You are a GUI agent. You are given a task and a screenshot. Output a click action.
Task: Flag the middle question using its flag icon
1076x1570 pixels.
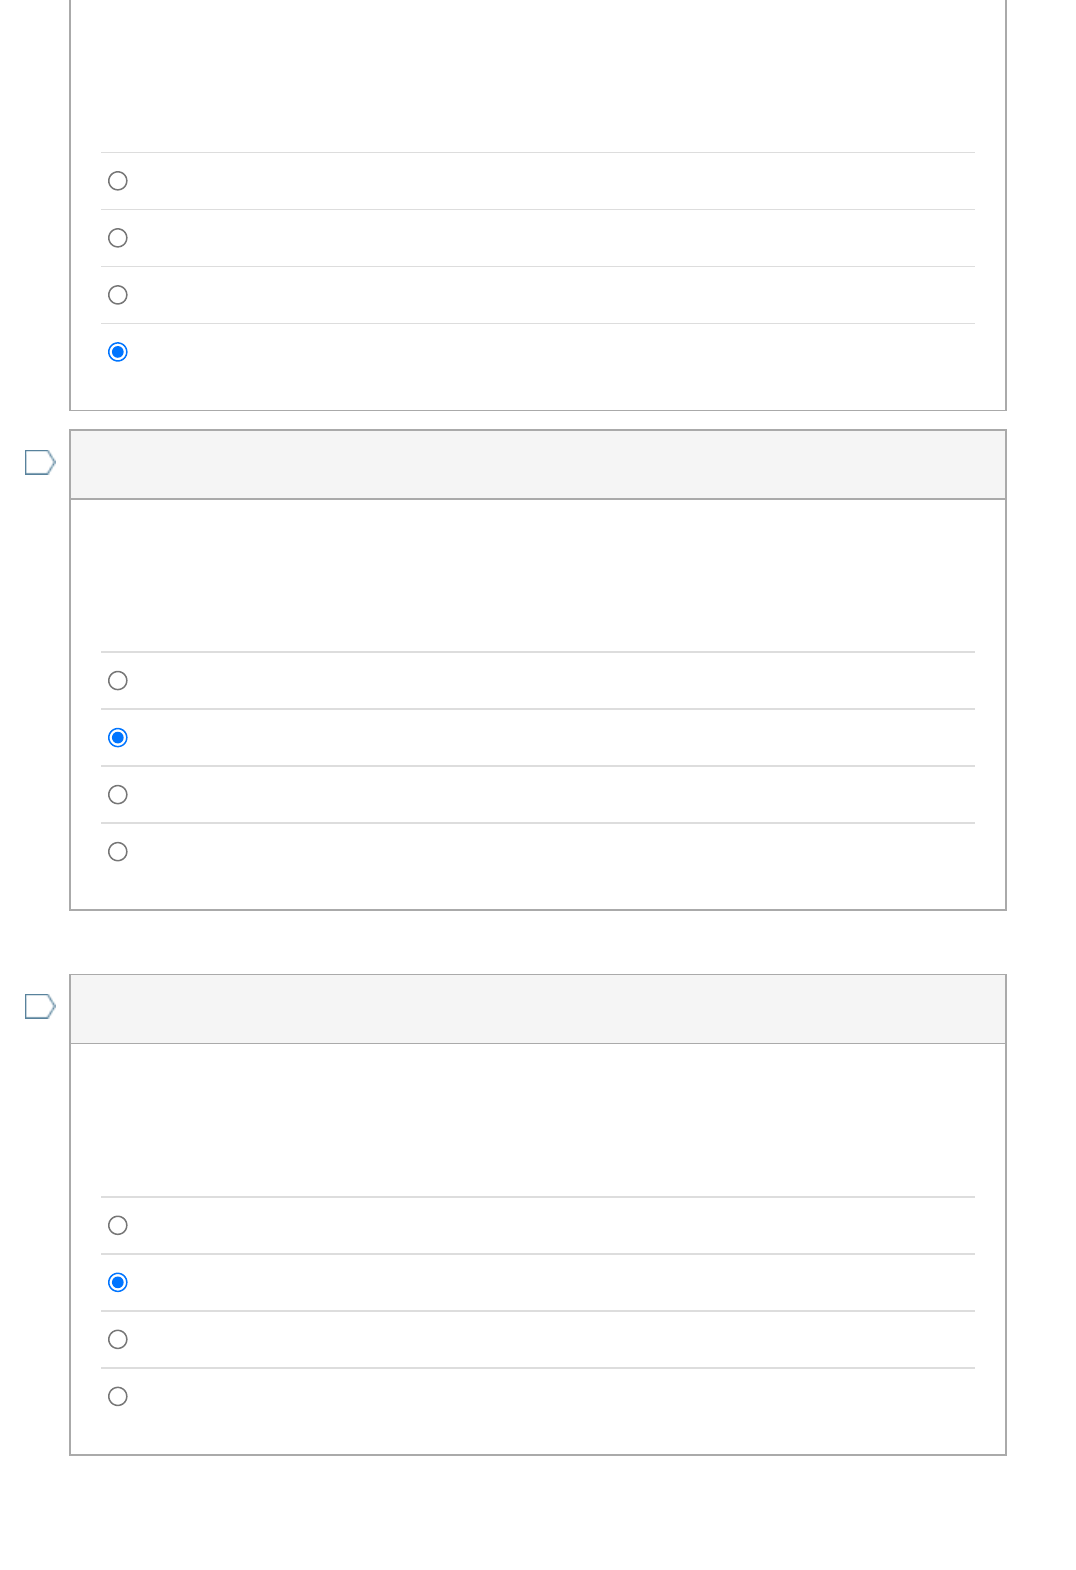click(40, 462)
